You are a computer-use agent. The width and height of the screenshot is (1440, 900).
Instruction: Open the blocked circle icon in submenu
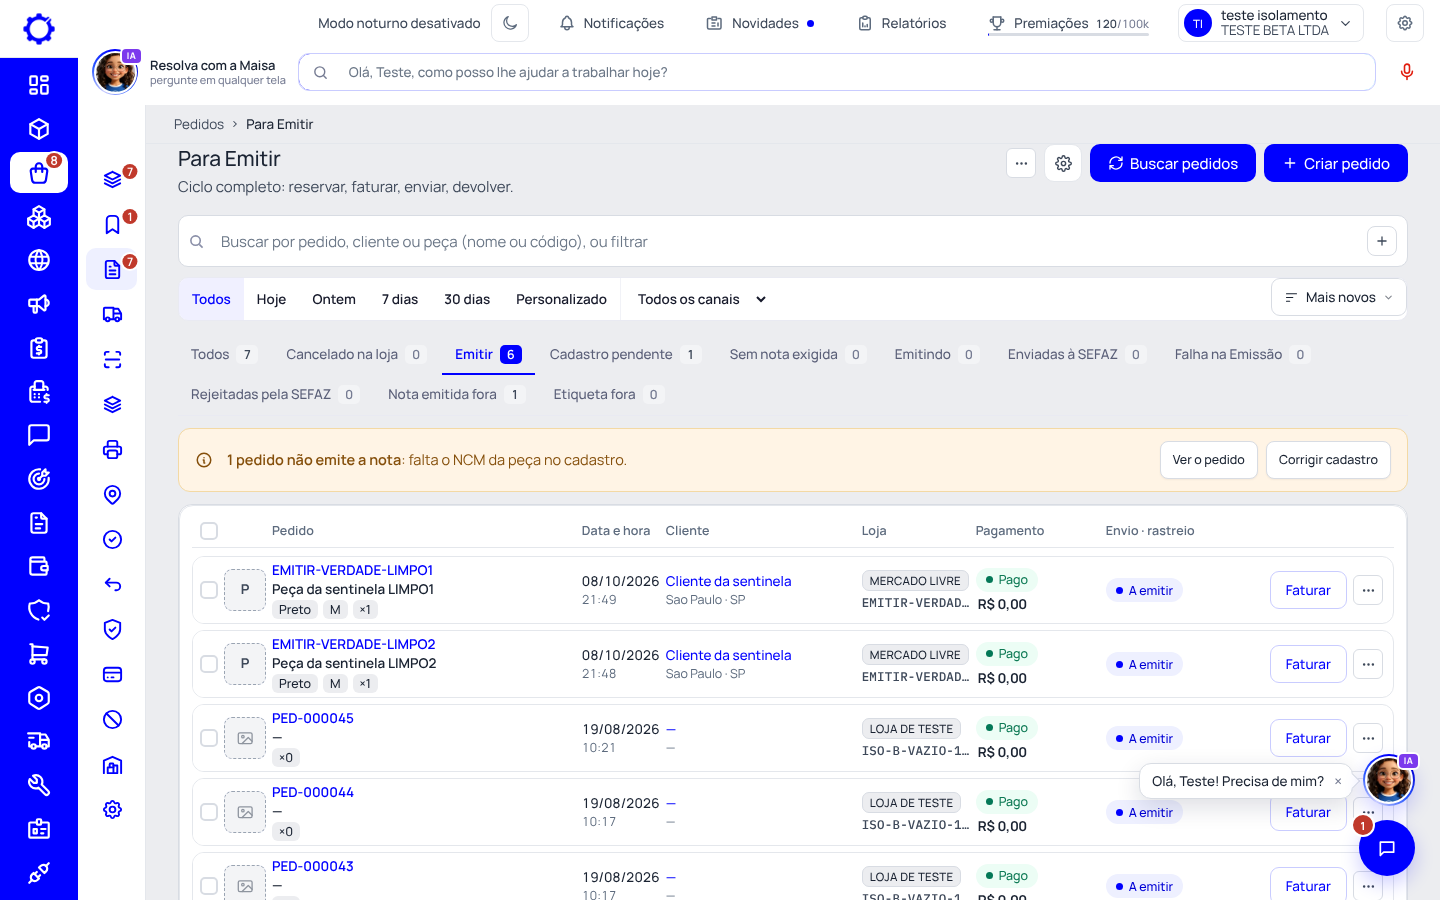click(113, 720)
